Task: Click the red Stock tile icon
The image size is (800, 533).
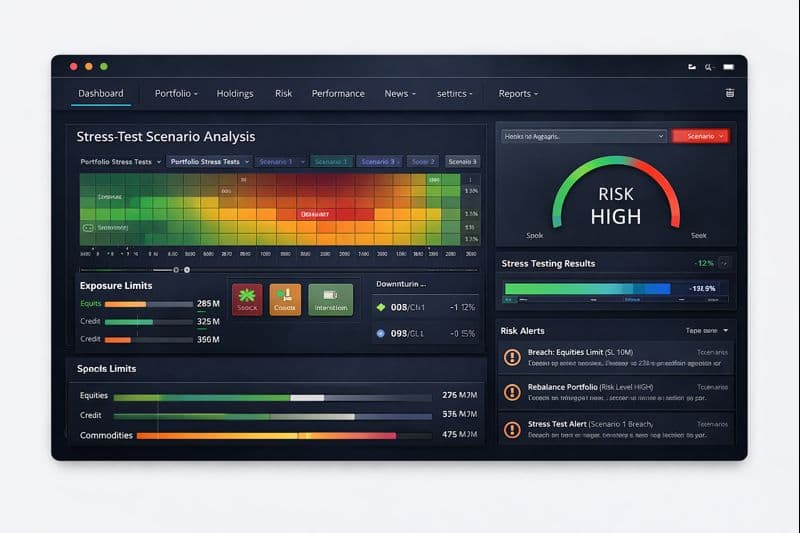Action: pos(247,299)
